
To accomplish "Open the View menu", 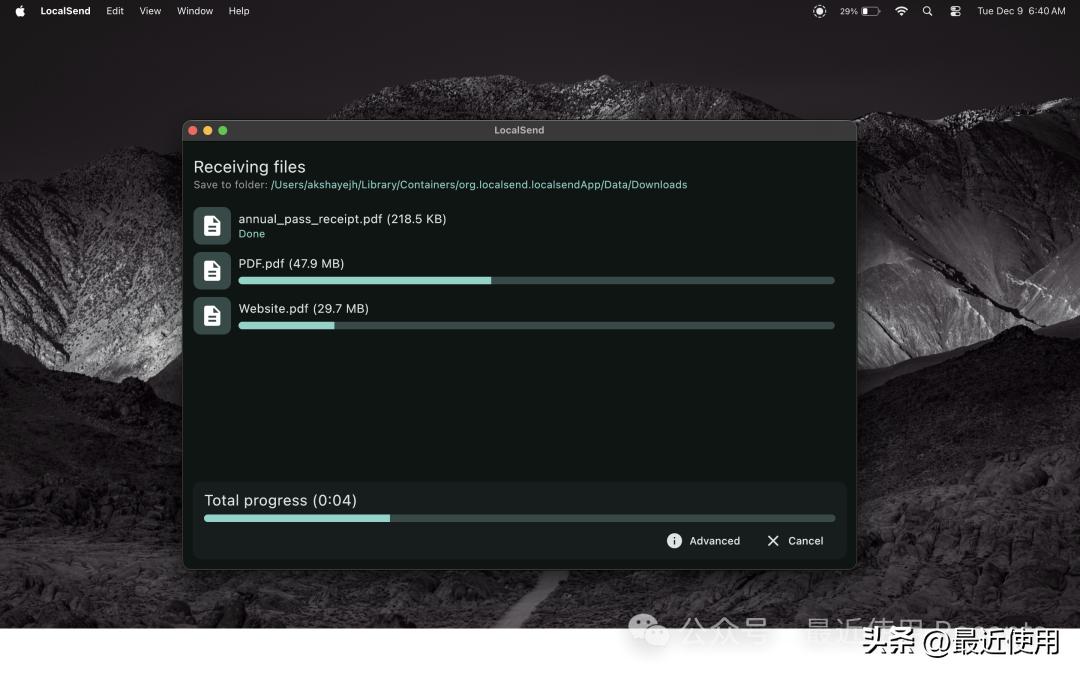I will 150,11.
